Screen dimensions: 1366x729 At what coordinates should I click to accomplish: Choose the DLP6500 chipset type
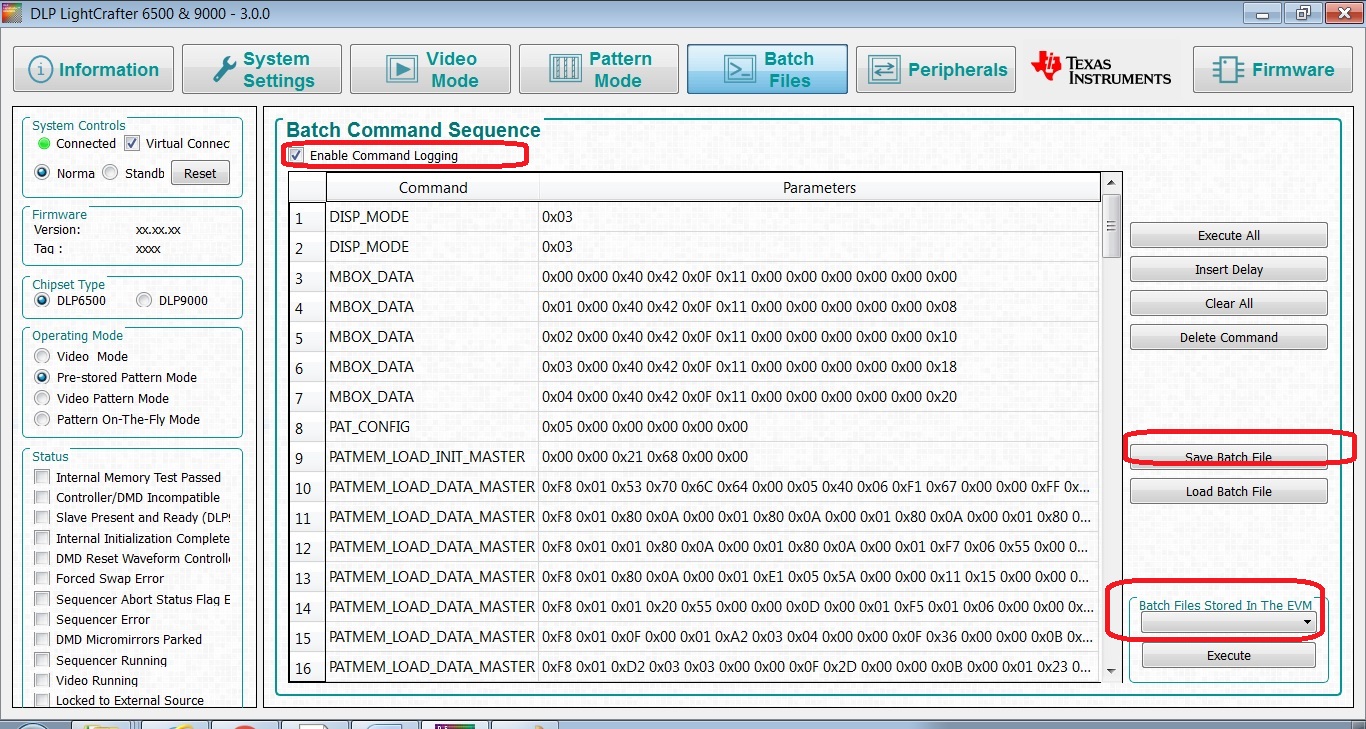pos(42,301)
